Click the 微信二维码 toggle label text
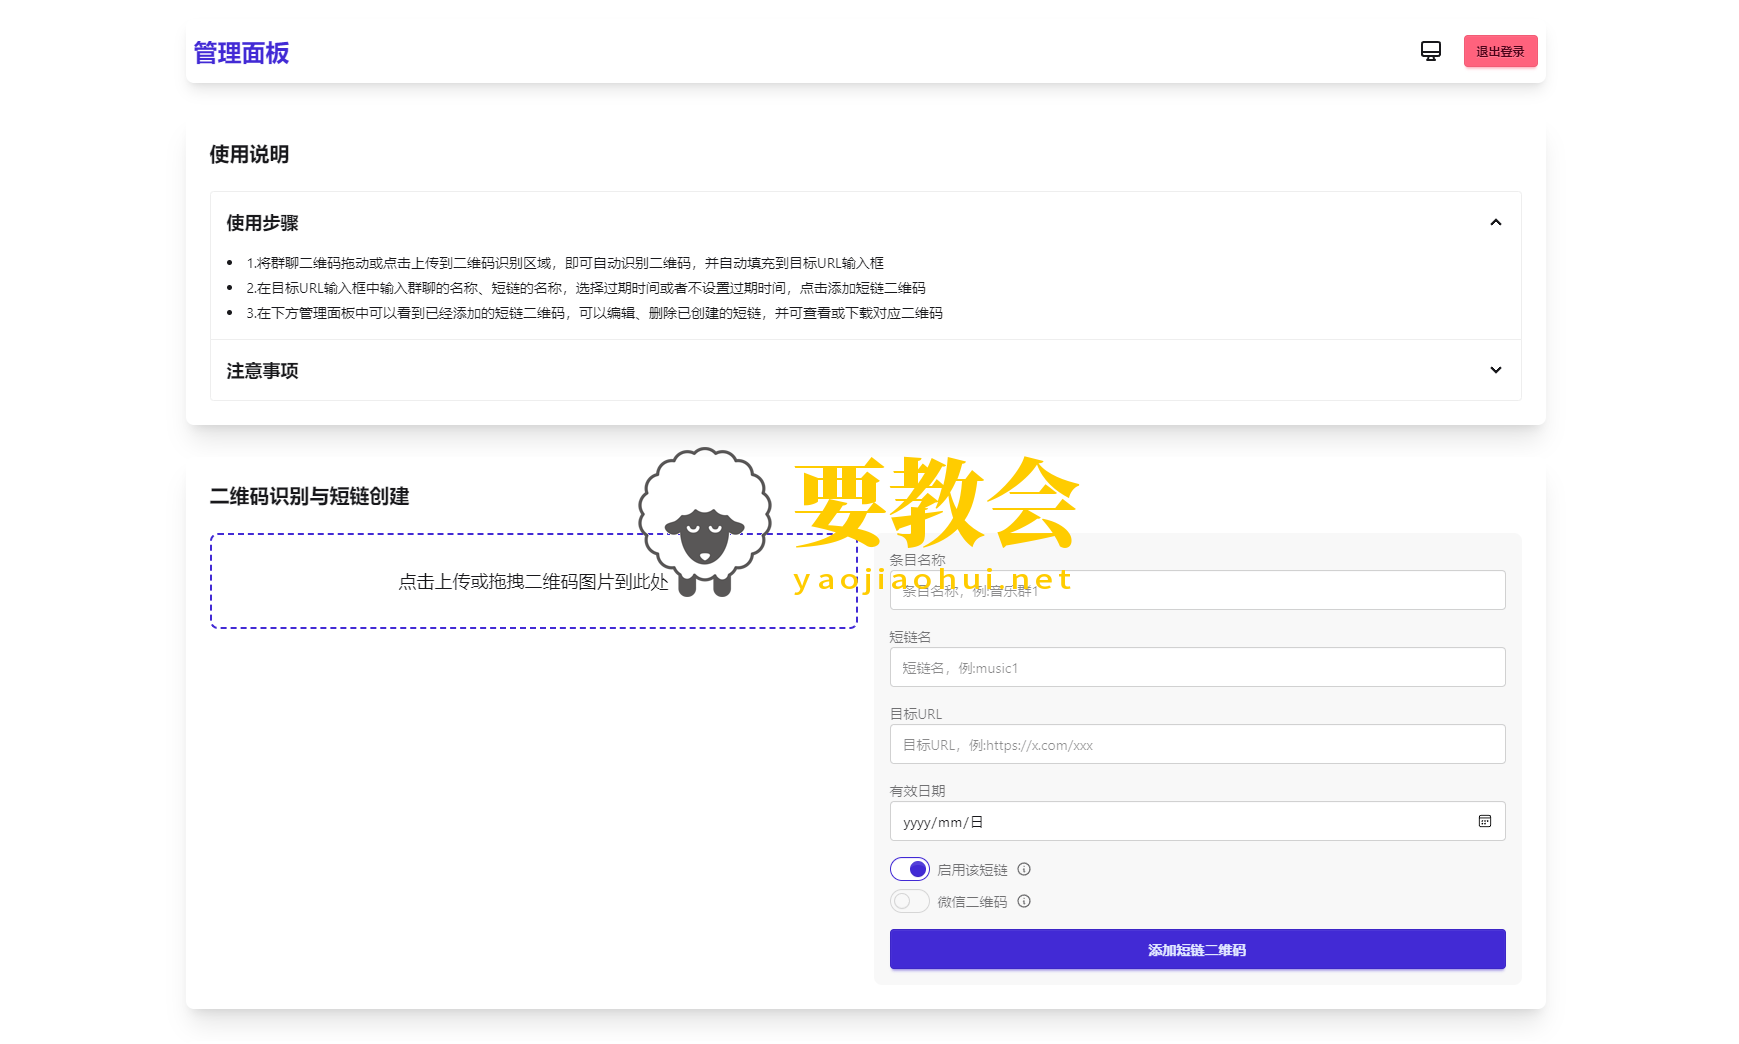The height and width of the screenshot is (1044, 1739). tap(972, 902)
